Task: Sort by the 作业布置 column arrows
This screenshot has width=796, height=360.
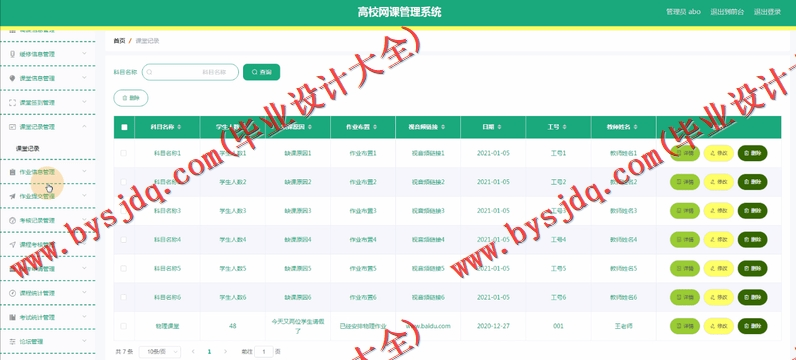Action: click(375, 127)
